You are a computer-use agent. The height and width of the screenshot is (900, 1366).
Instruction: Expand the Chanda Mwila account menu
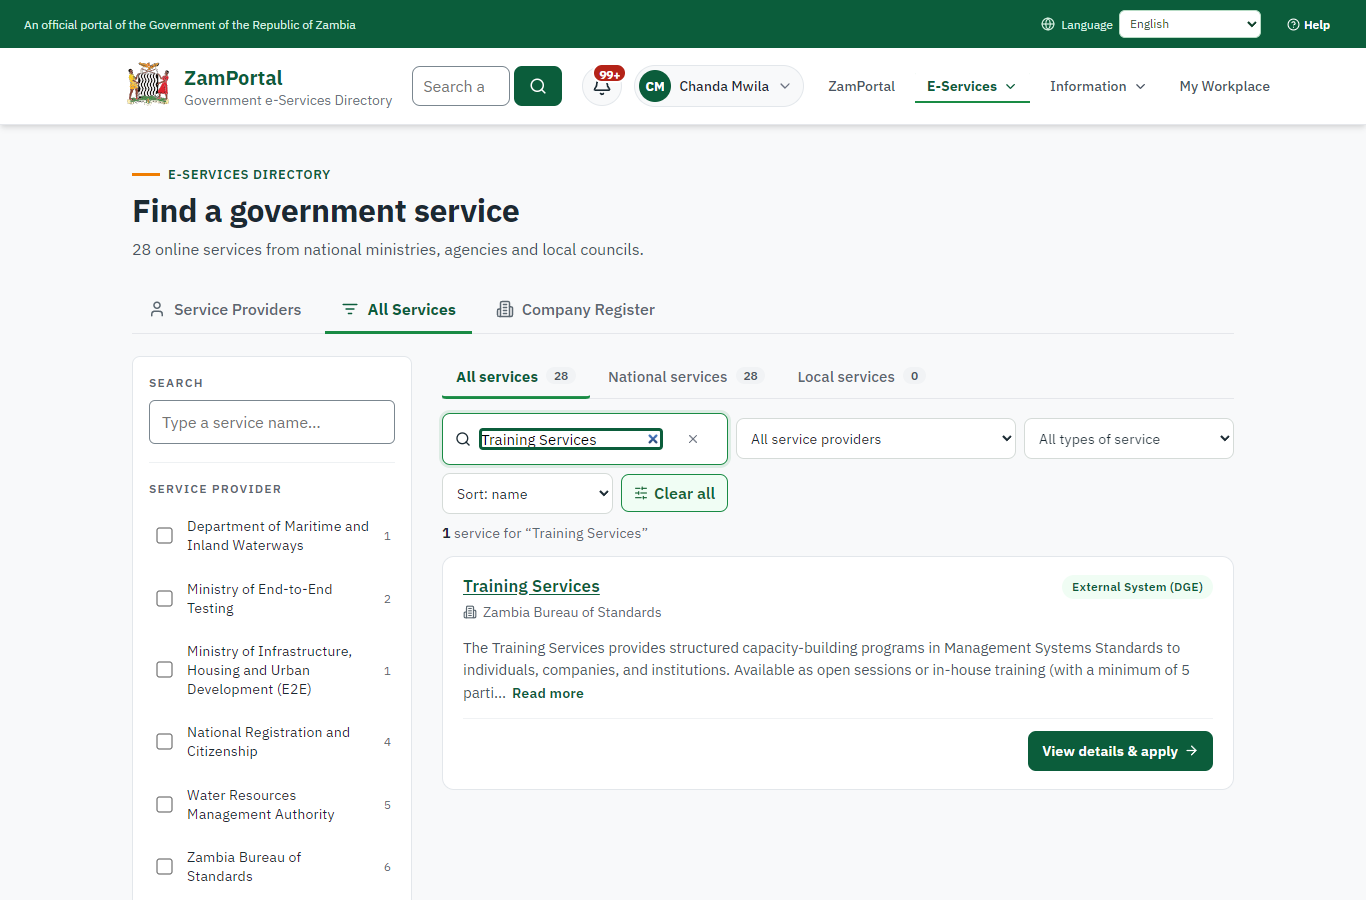pos(719,86)
